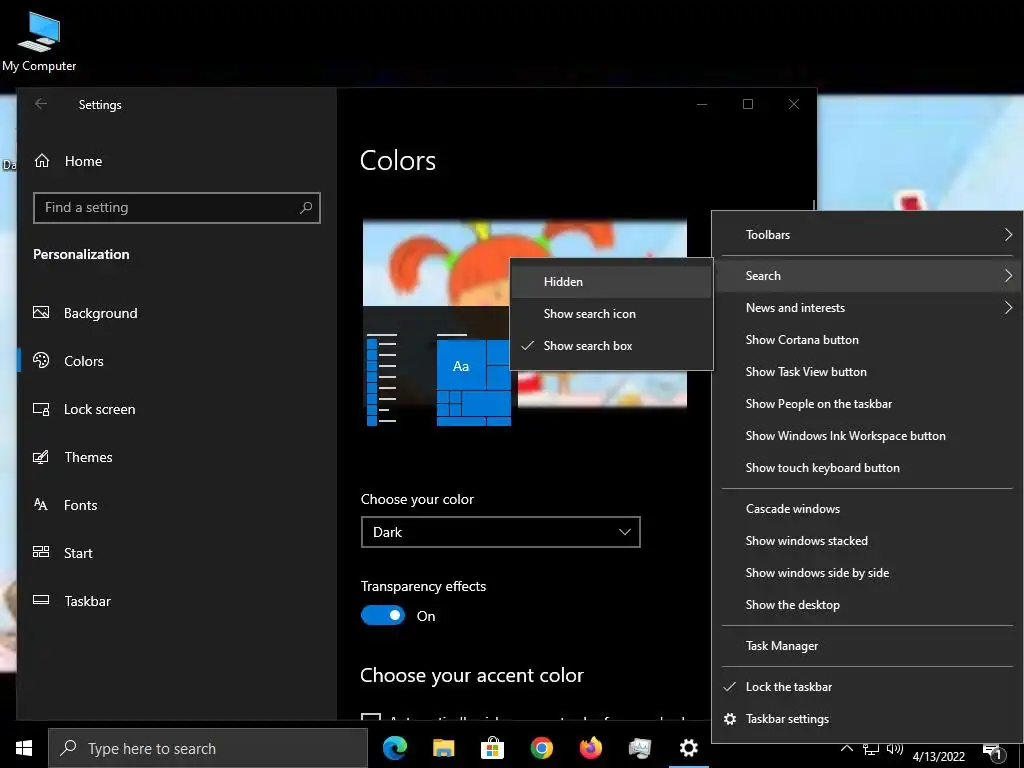The height and width of the screenshot is (768, 1024).
Task: Click the Find a setting field
Action: click(176, 208)
